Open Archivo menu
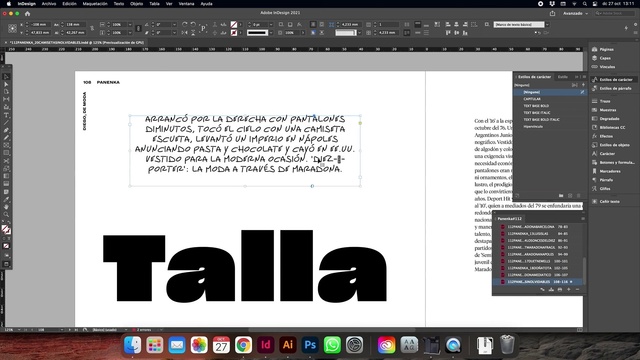Viewport: 640px width, 360px height. click(x=49, y=4)
